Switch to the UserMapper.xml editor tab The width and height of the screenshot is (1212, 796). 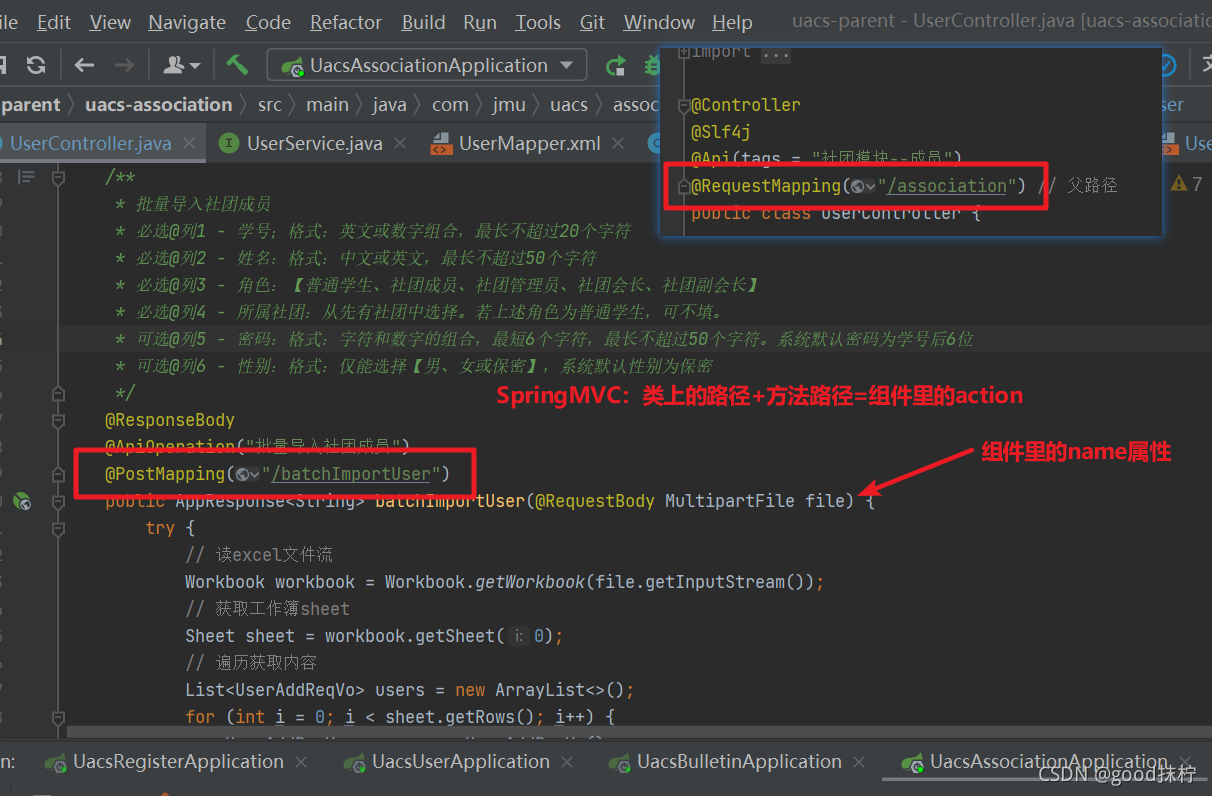[x=530, y=144]
